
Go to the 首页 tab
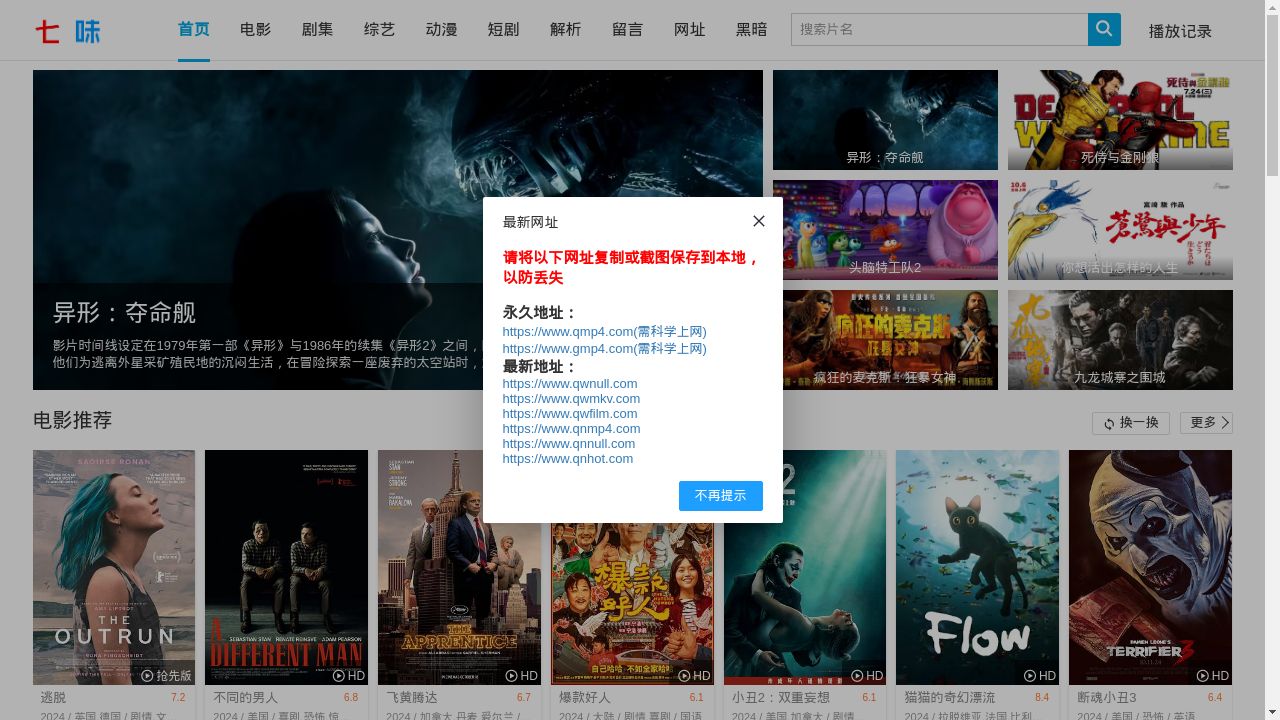[x=194, y=30]
